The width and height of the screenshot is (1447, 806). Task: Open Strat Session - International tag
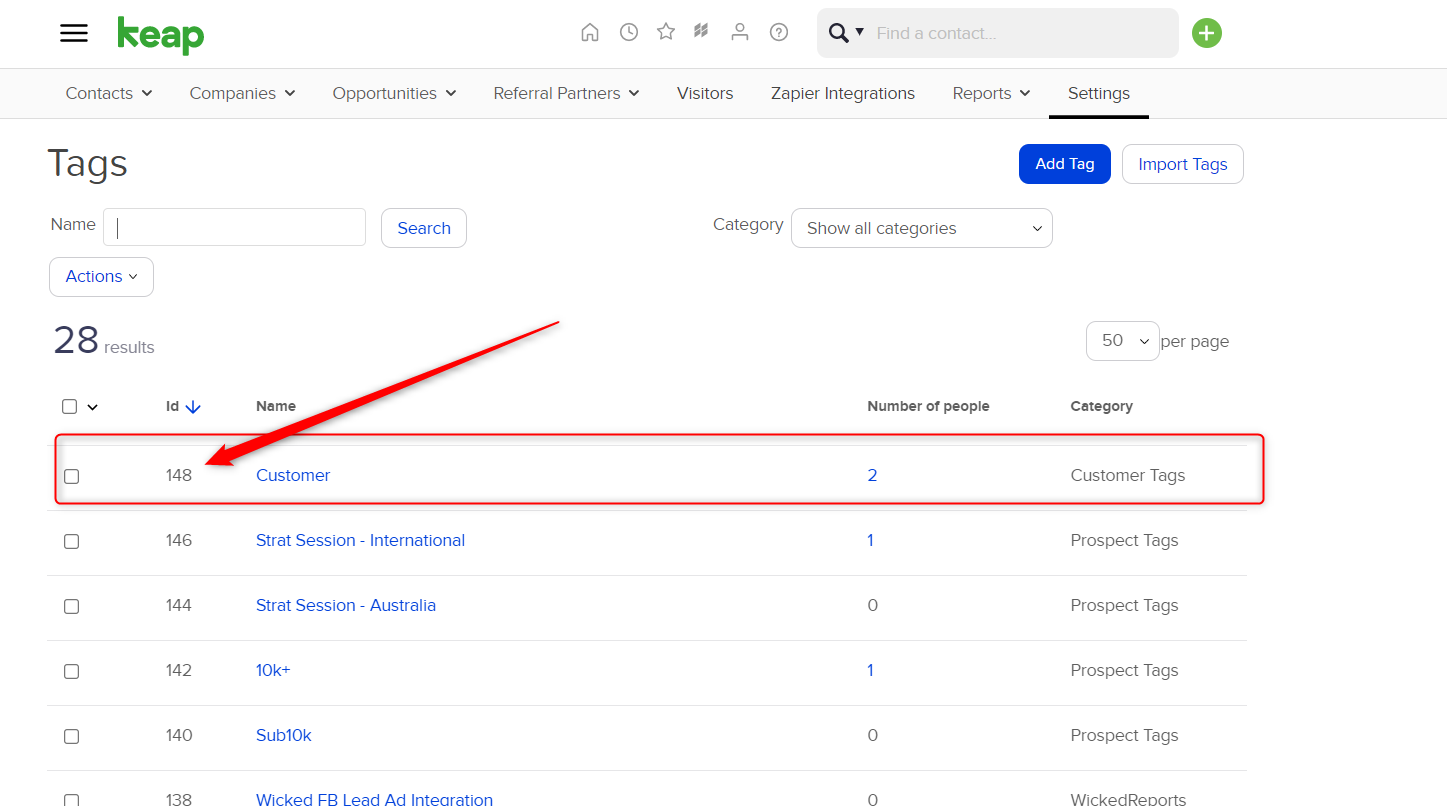[360, 540]
